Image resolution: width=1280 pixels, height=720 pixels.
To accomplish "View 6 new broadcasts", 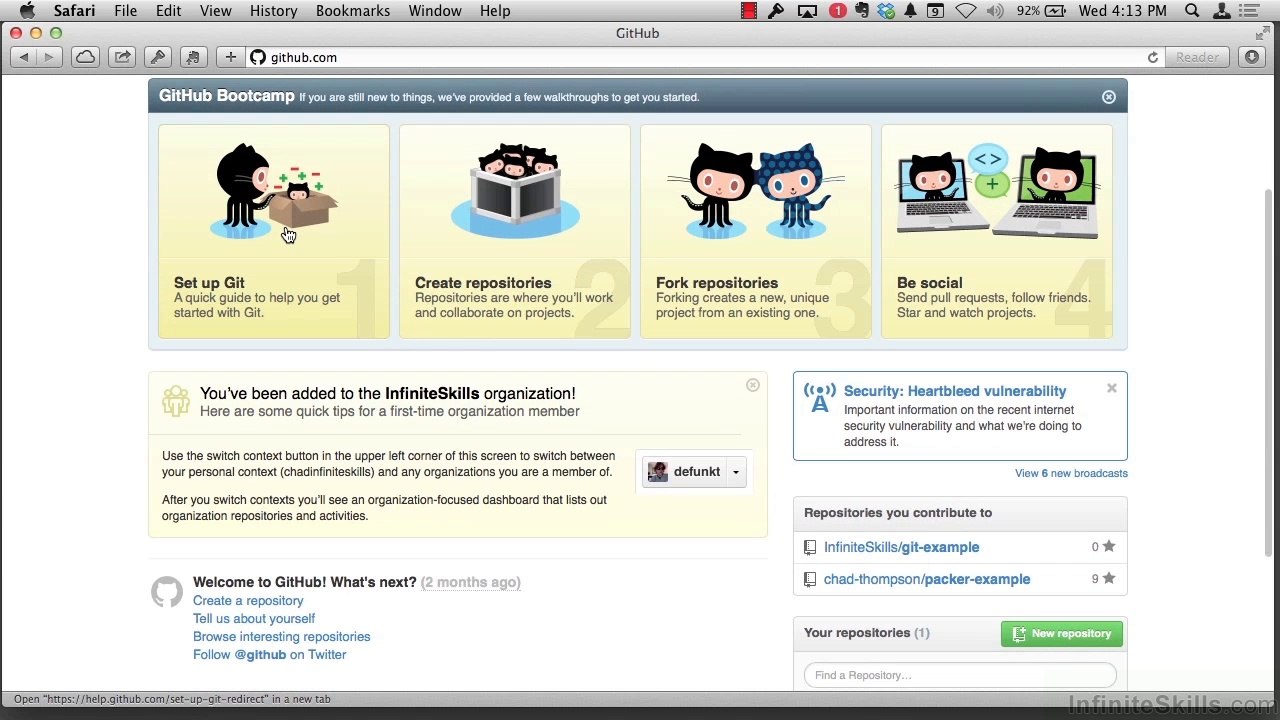I will point(1071,474).
